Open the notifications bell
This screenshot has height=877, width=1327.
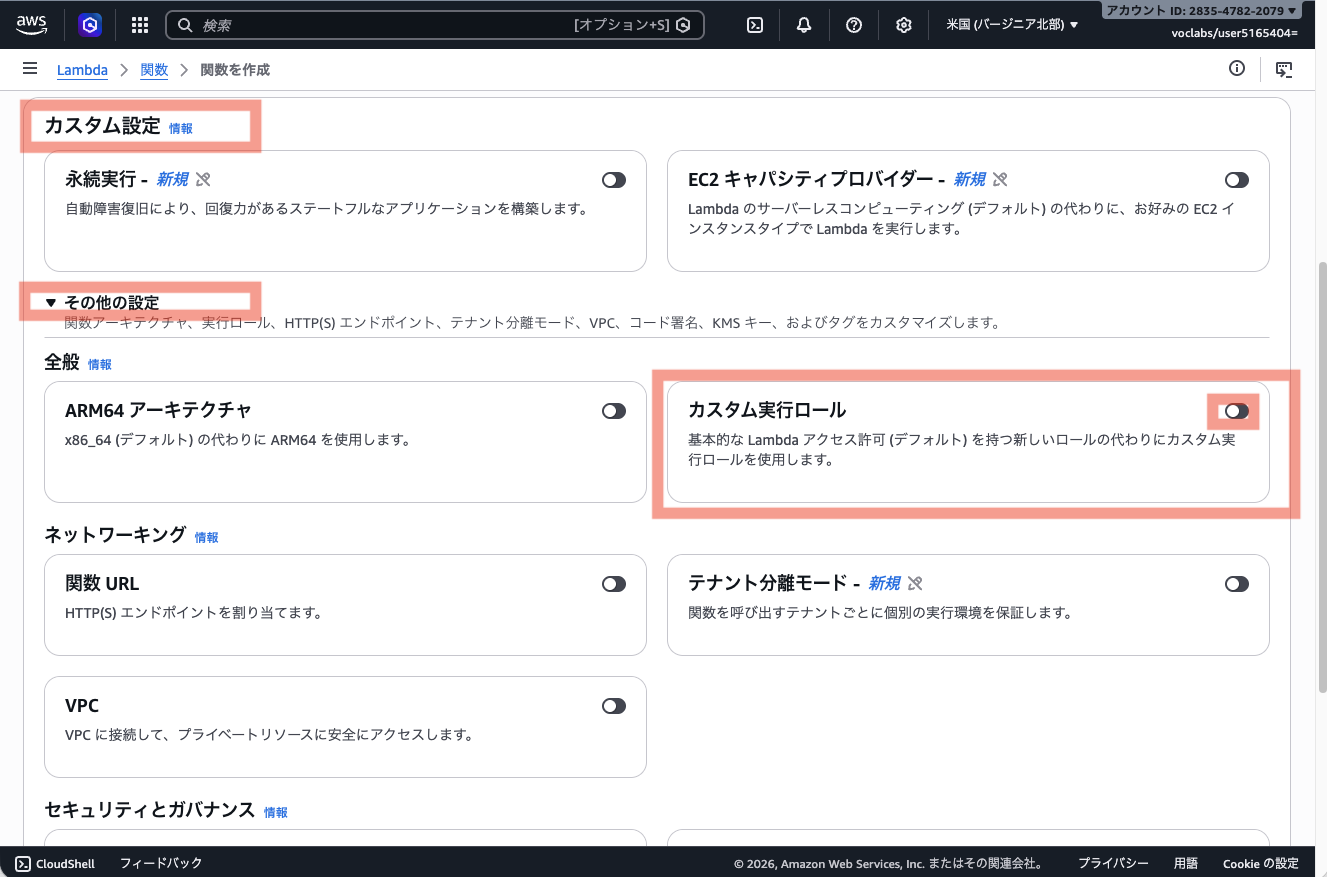pos(804,25)
